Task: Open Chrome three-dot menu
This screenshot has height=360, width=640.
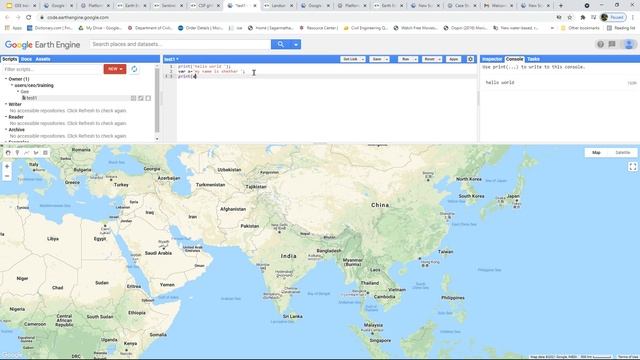Action: coord(633,18)
